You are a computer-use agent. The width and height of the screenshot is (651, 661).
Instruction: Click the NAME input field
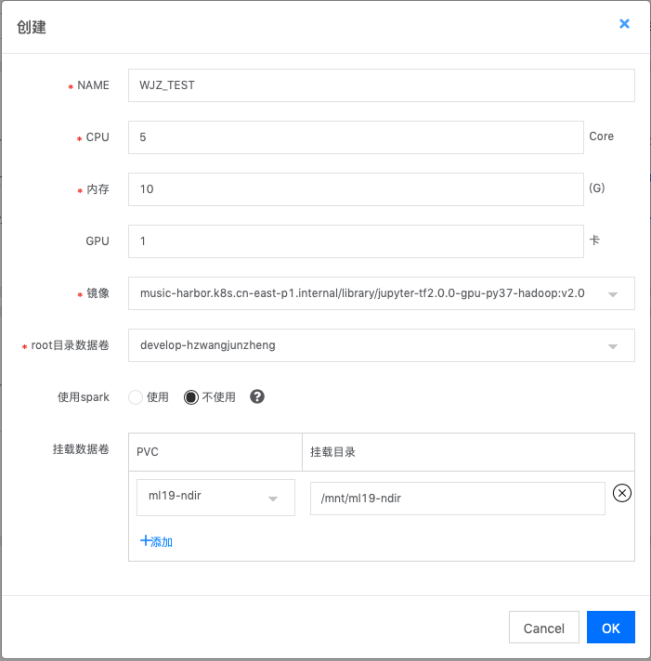click(x=380, y=85)
